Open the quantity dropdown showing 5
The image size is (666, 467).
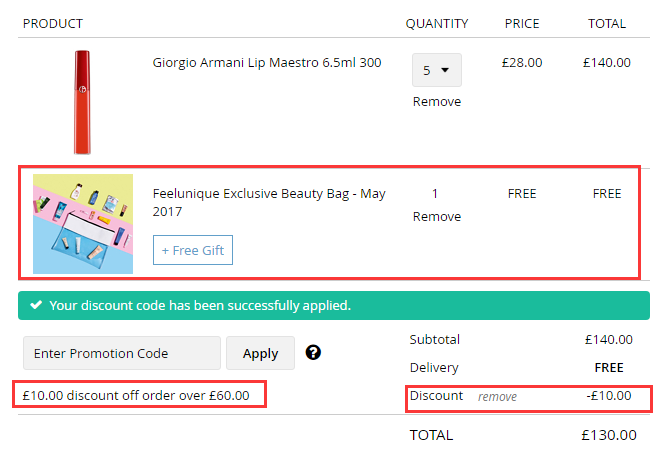coord(437,70)
